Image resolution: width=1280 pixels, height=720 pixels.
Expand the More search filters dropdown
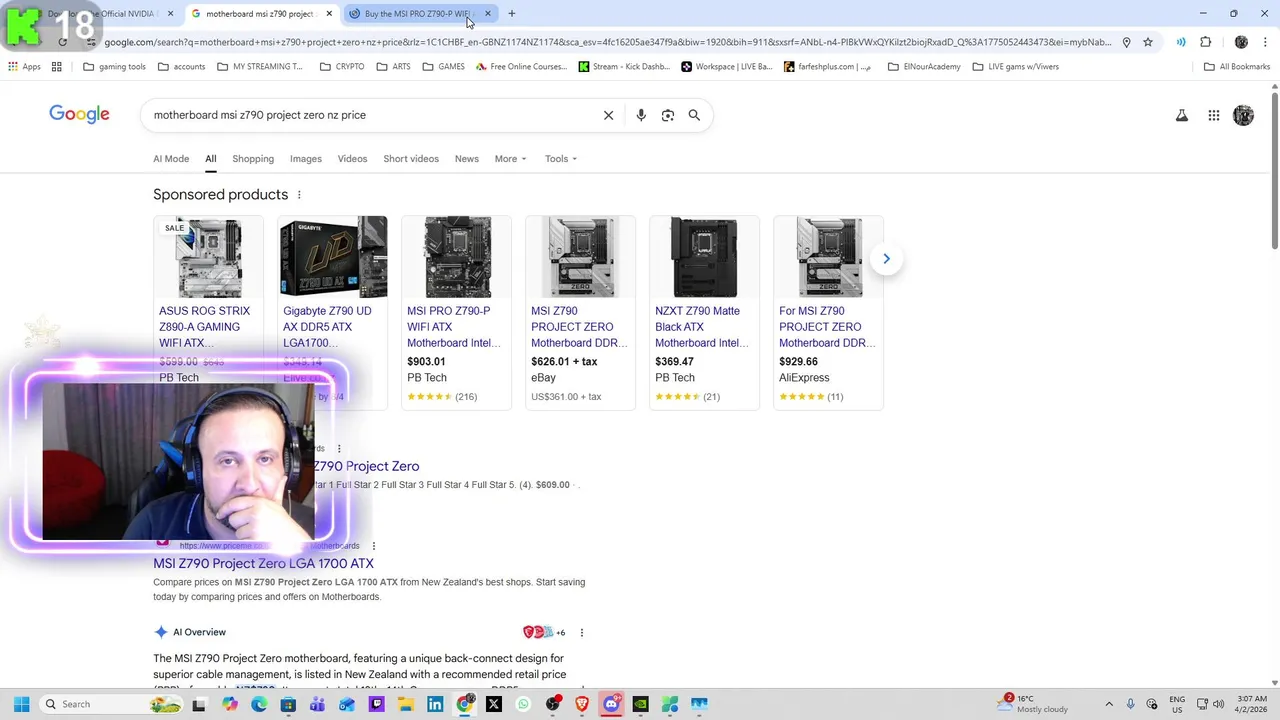pyautogui.click(x=510, y=159)
